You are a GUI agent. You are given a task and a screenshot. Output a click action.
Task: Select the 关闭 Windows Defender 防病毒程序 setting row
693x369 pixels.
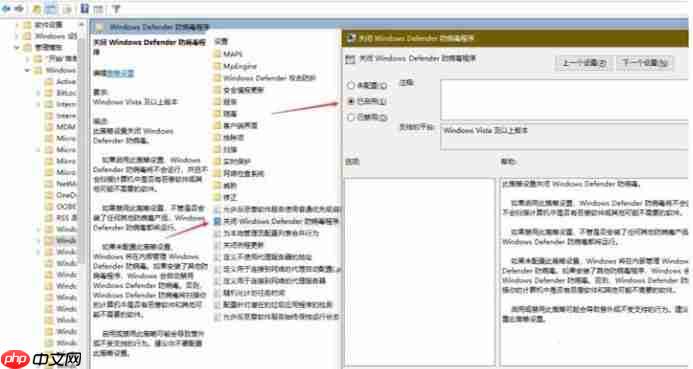click(x=277, y=221)
